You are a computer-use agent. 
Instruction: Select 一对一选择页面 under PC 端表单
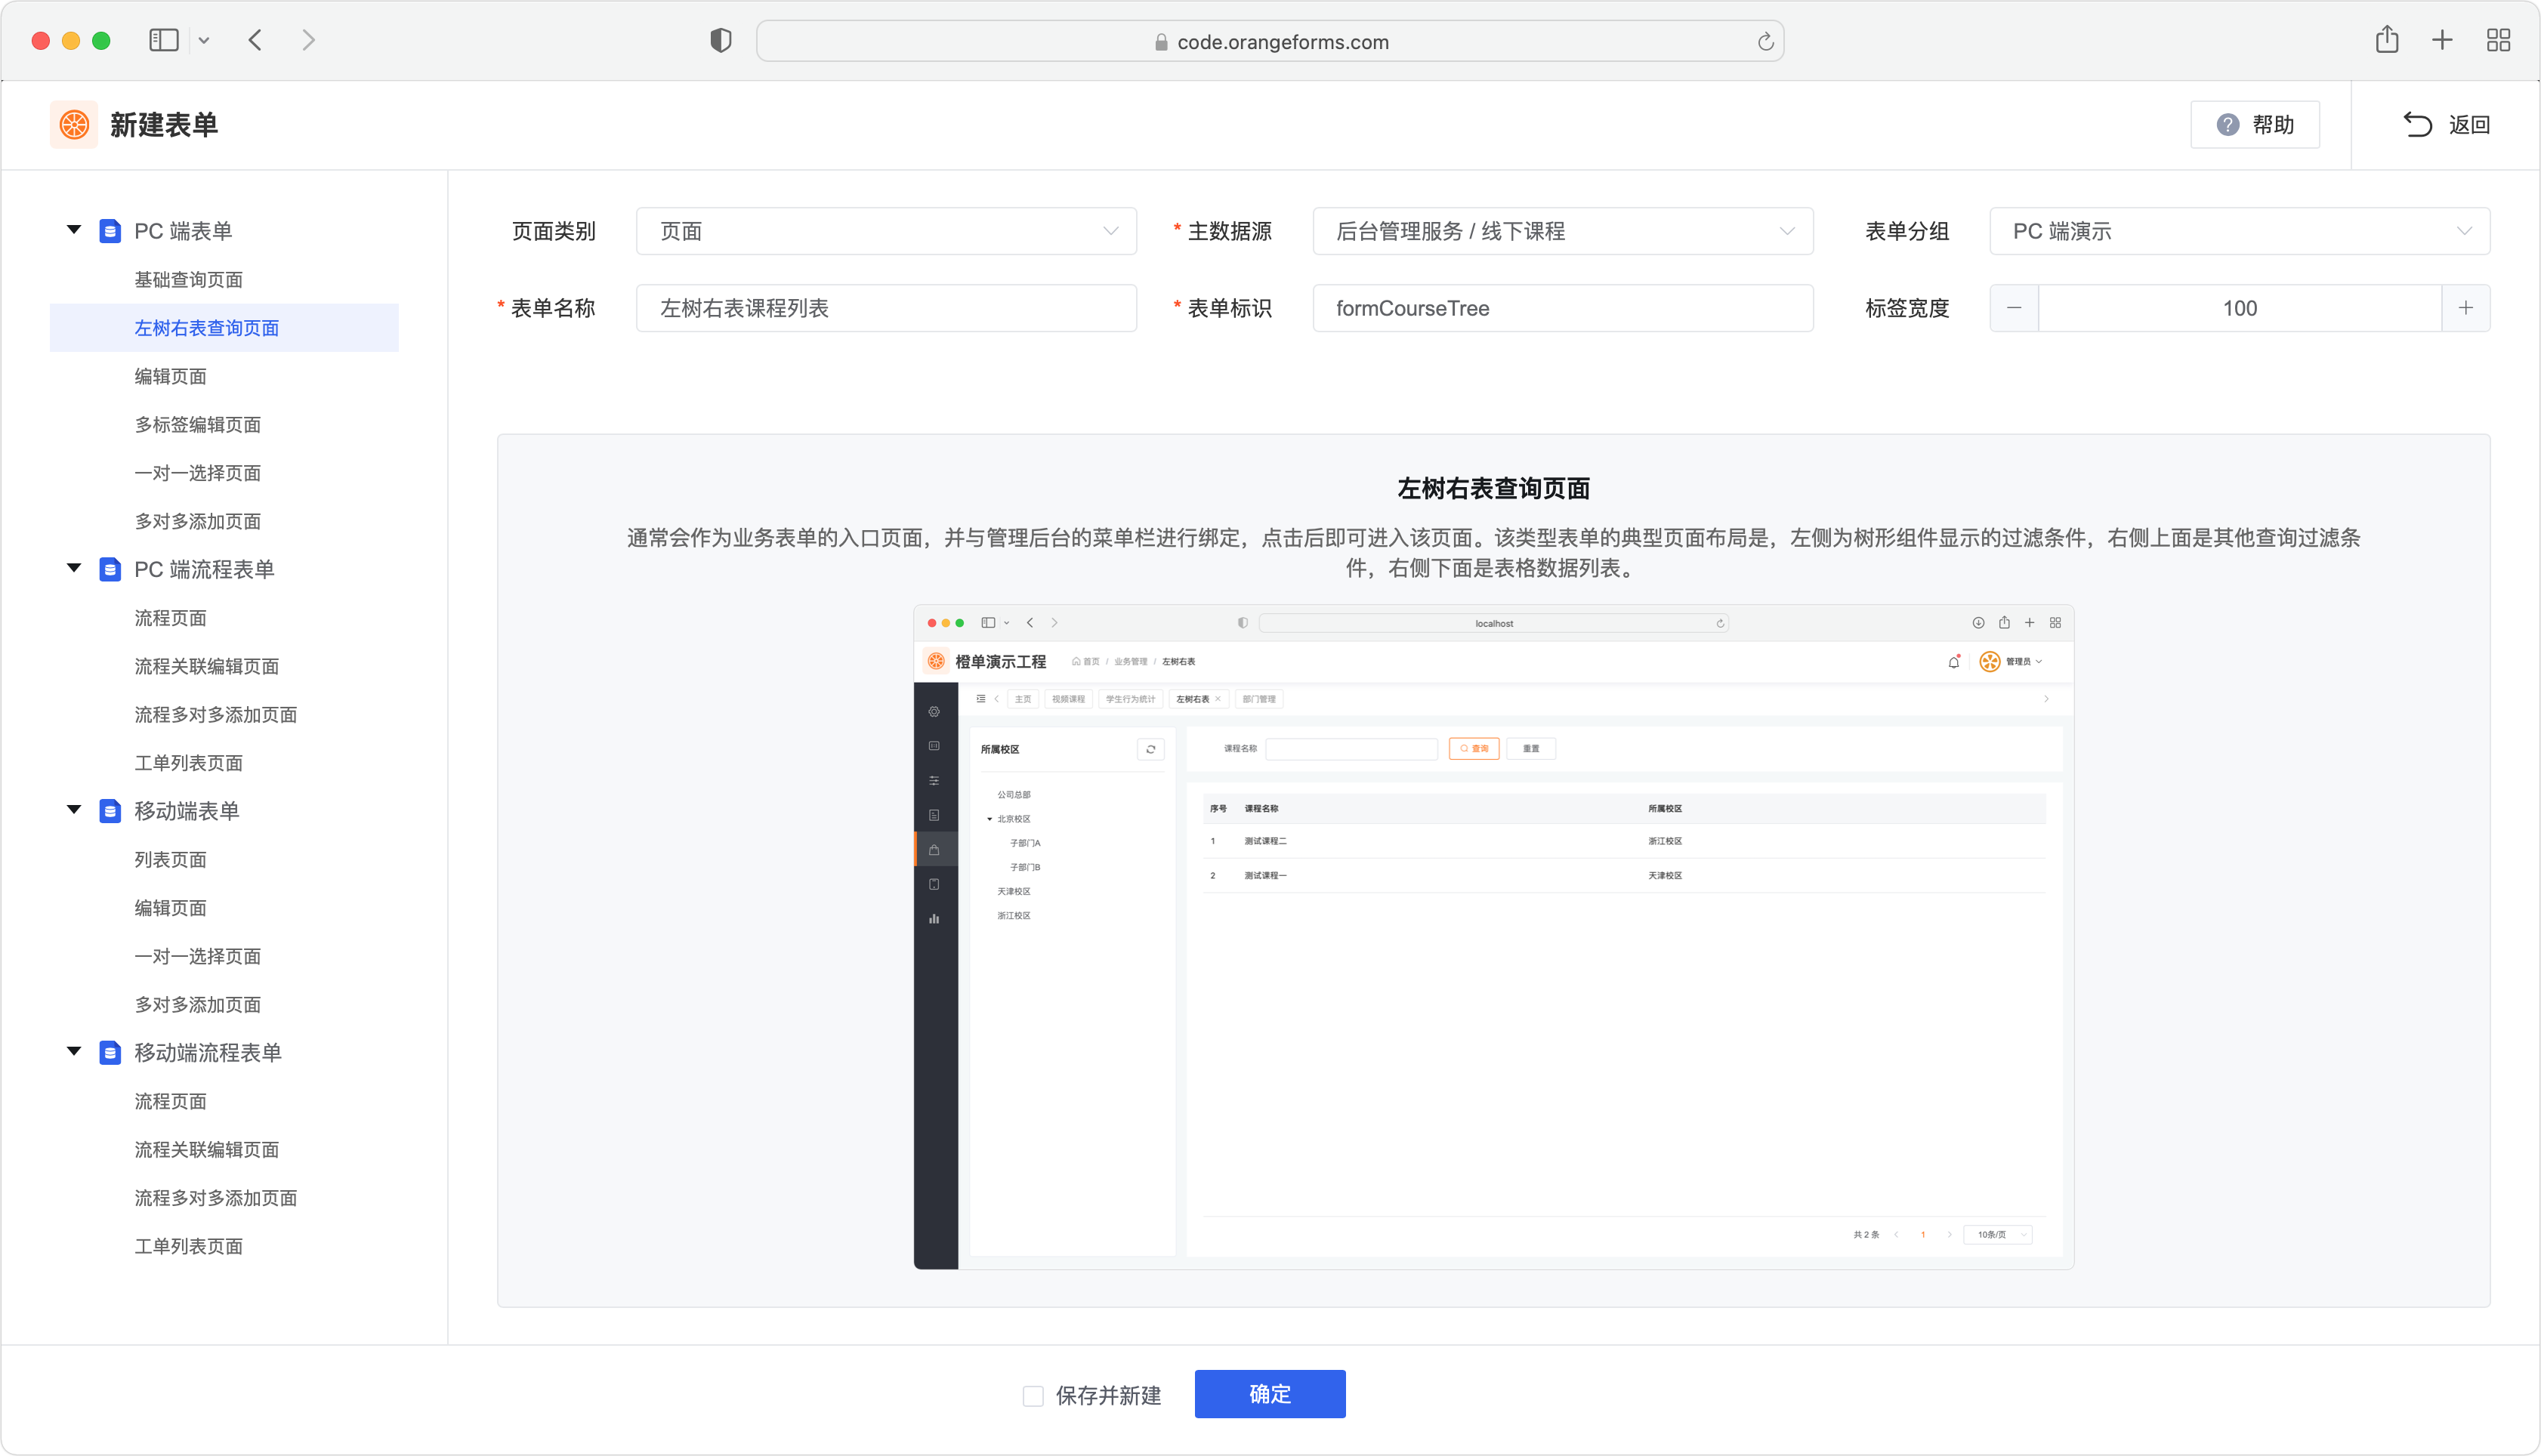coord(198,473)
